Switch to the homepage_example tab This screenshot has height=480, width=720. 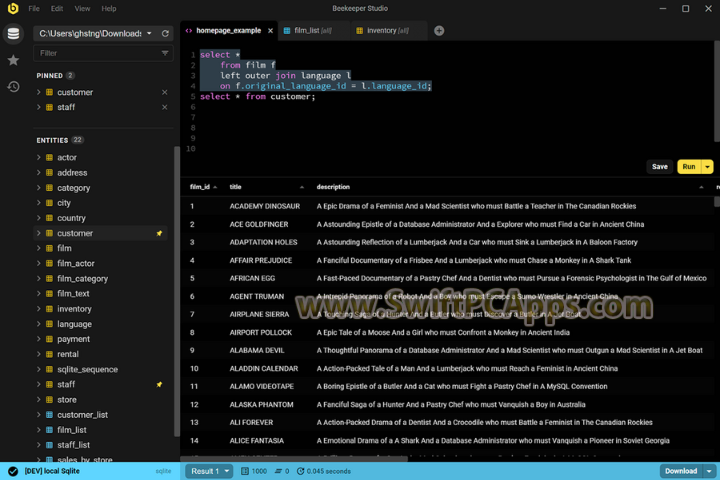pos(228,31)
